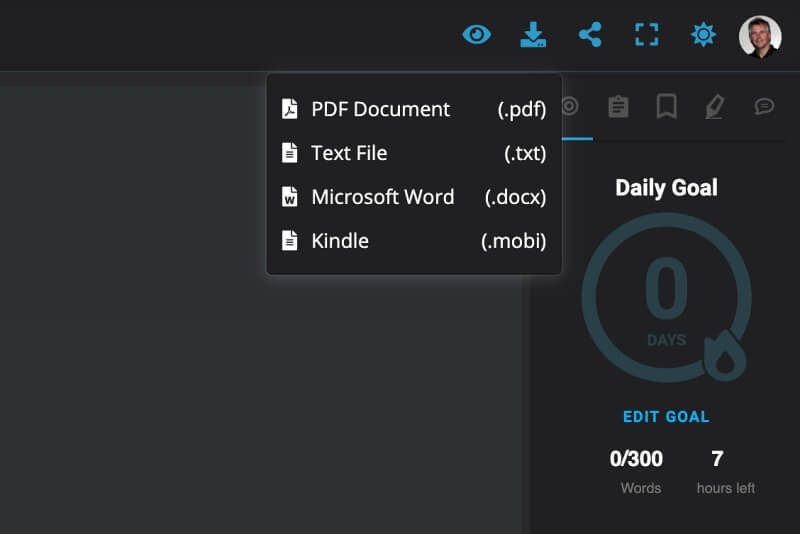Click the flame streak icon

[725, 356]
